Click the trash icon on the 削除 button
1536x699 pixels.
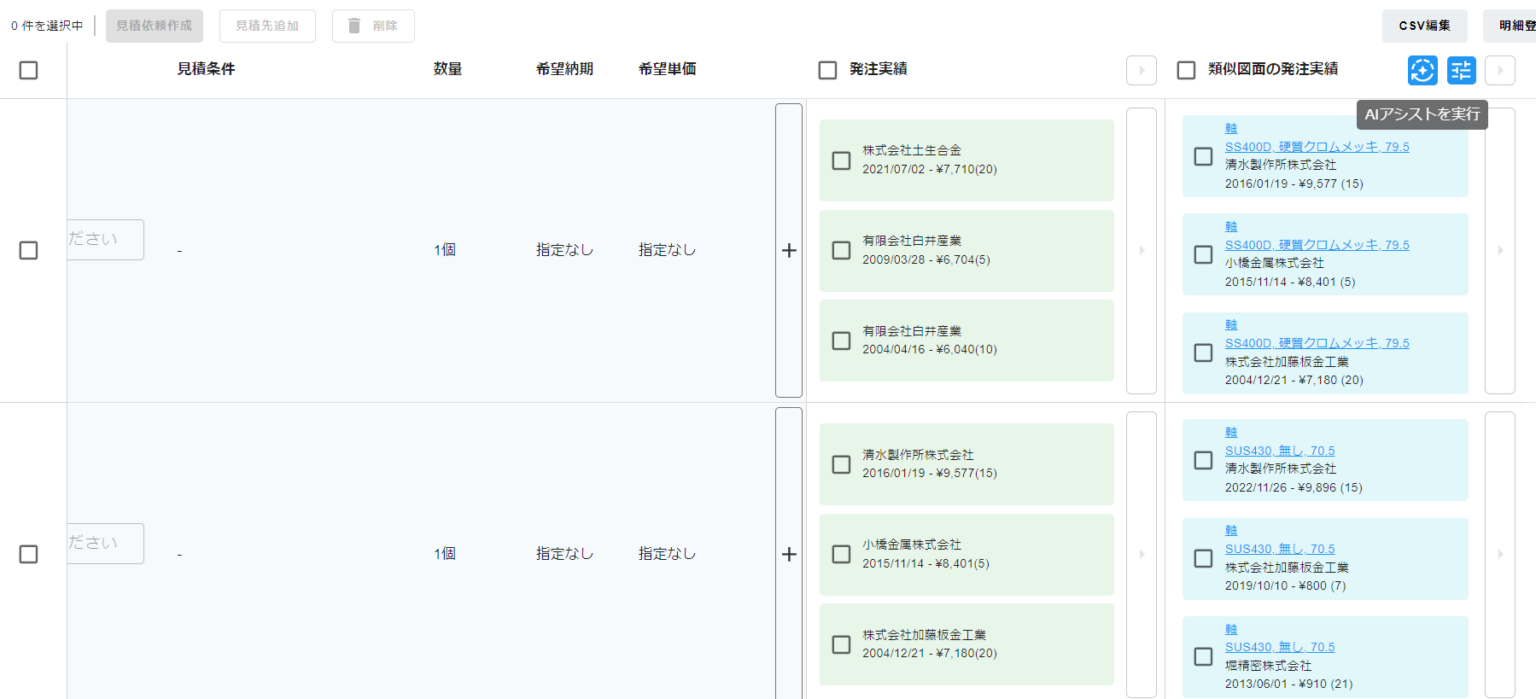point(355,25)
